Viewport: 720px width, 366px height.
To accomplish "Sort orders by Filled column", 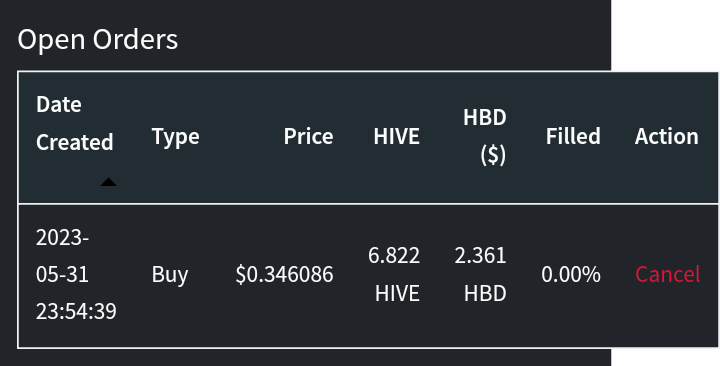I will (573, 136).
